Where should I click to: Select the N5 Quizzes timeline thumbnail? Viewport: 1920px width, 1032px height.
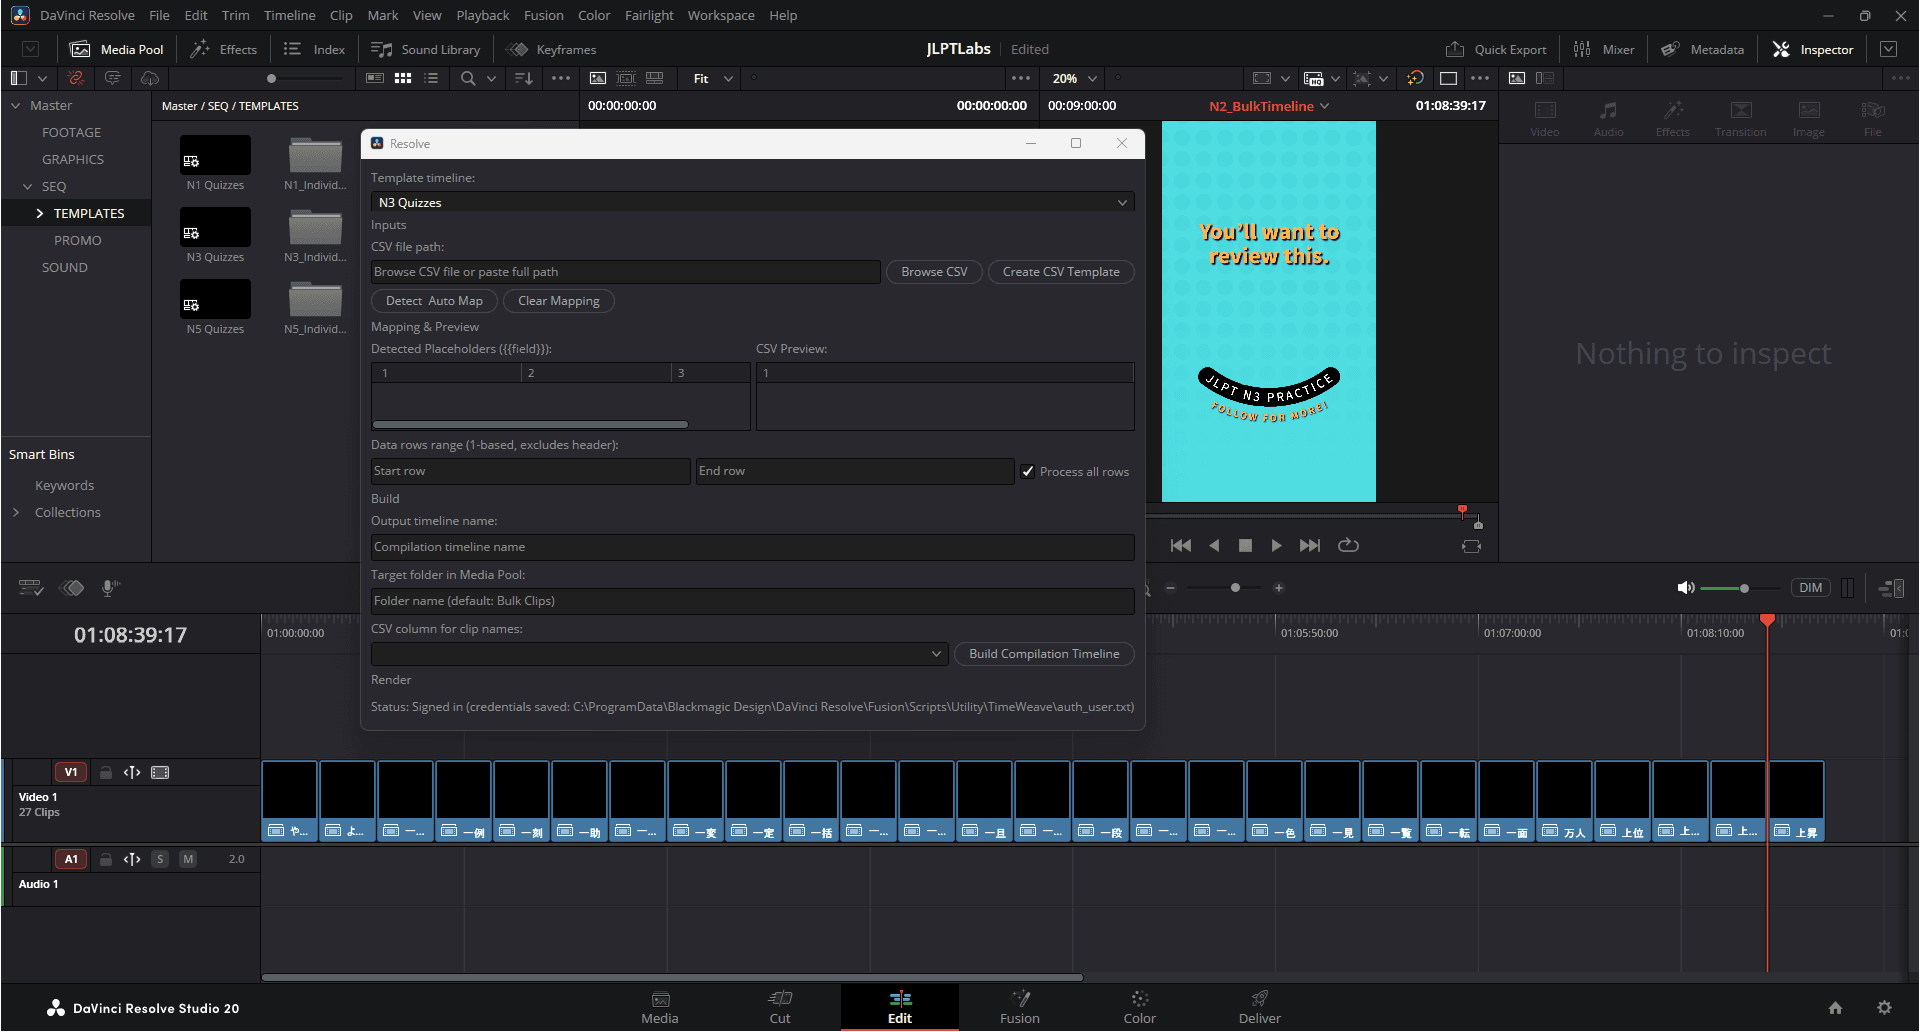pos(214,299)
